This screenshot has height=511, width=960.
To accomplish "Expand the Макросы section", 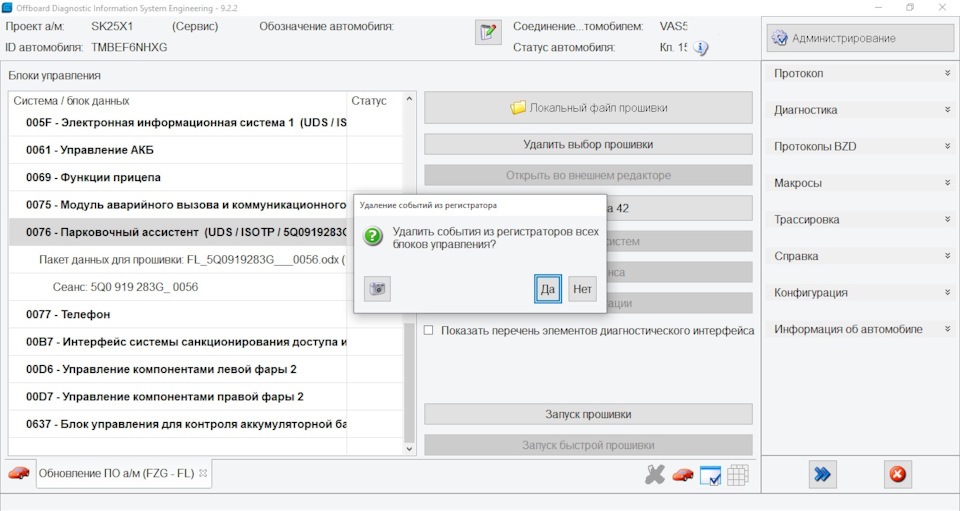I will point(860,183).
